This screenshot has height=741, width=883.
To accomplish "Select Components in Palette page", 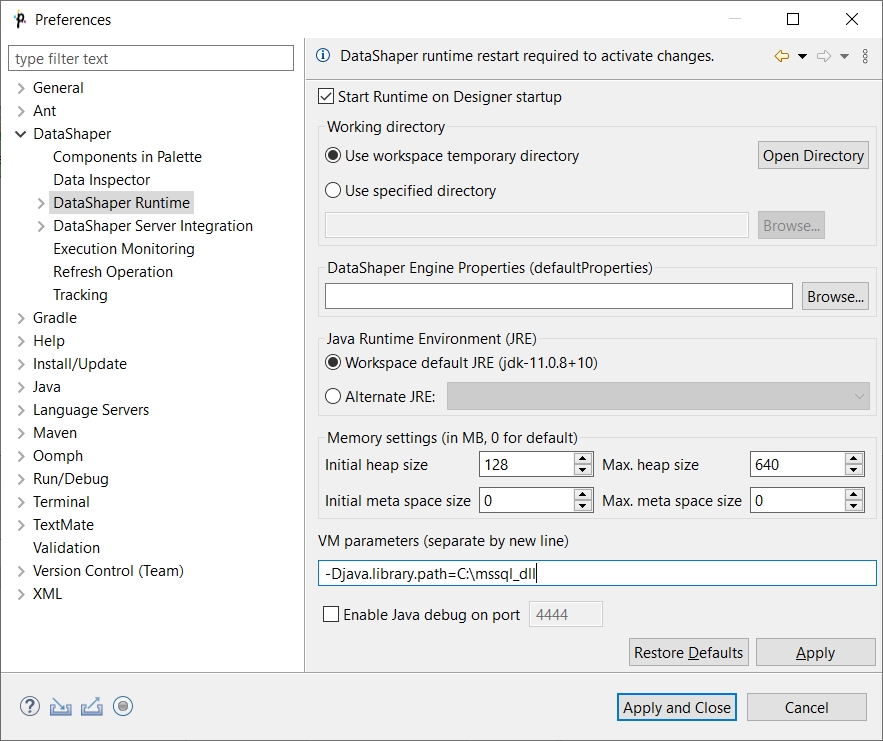I will pyautogui.click(x=127, y=157).
